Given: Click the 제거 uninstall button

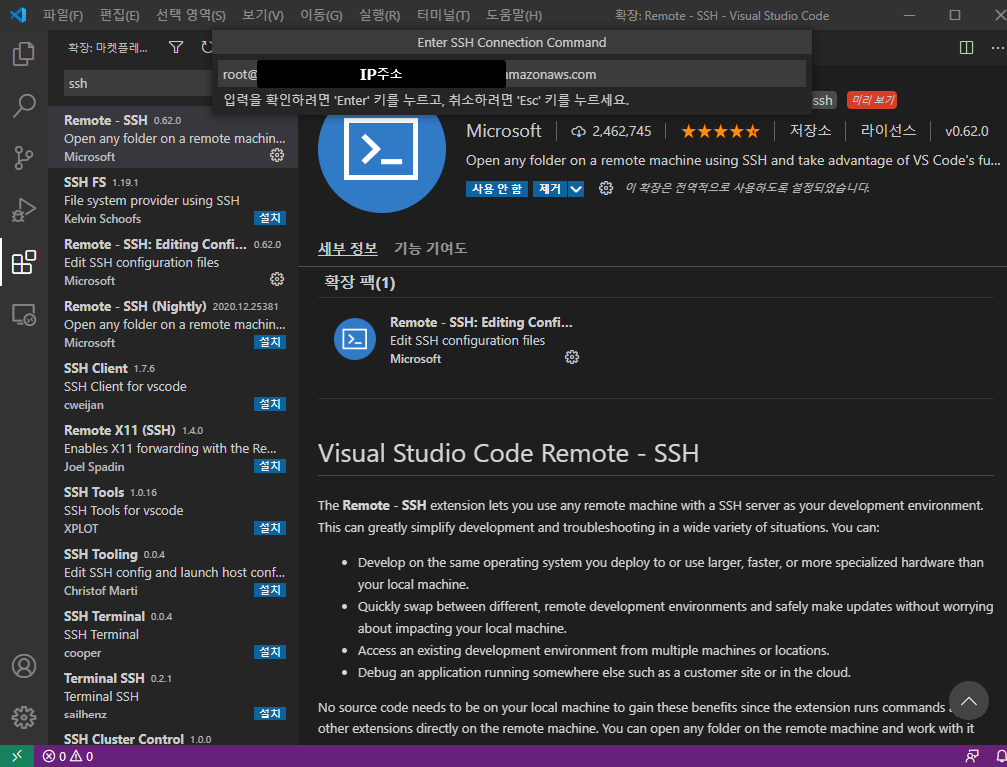Looking at the screenshot, I should pyautogui.click(x=550, y=189).
